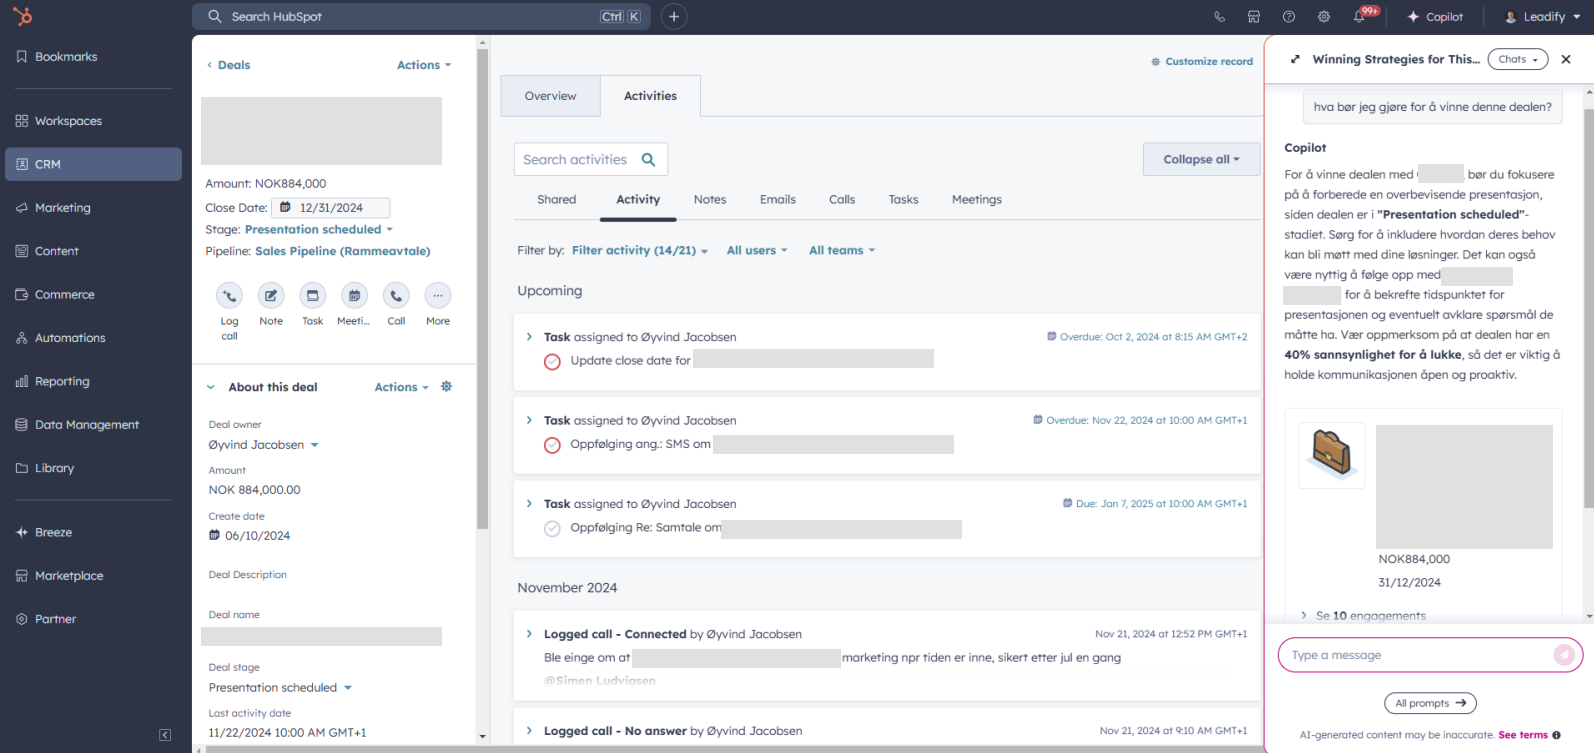Screen dimensions: 1594x753
Task: Select the Emails activity tab
Action: 777,200
